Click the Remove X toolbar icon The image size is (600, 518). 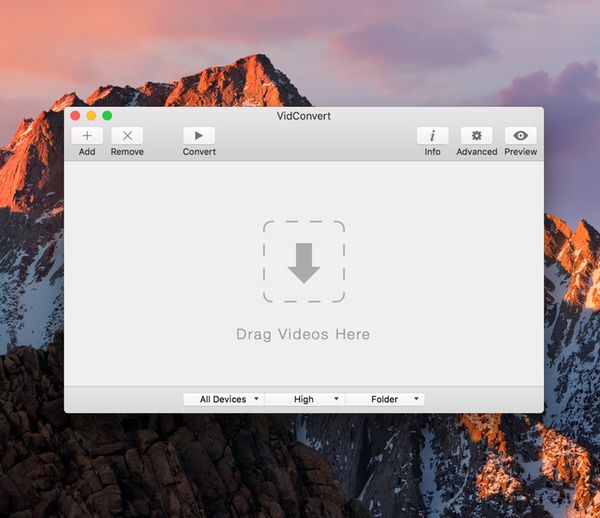(x=127, y=135)
